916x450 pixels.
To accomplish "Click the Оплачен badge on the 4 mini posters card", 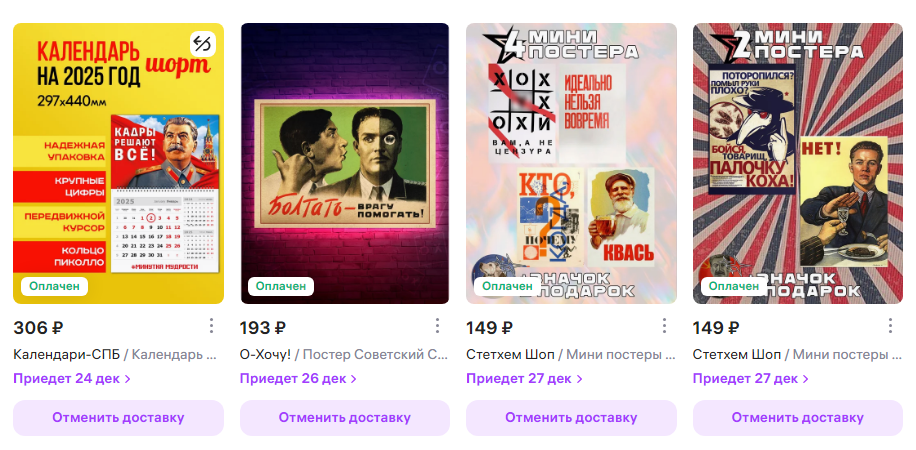I will (x=507, y=286).
